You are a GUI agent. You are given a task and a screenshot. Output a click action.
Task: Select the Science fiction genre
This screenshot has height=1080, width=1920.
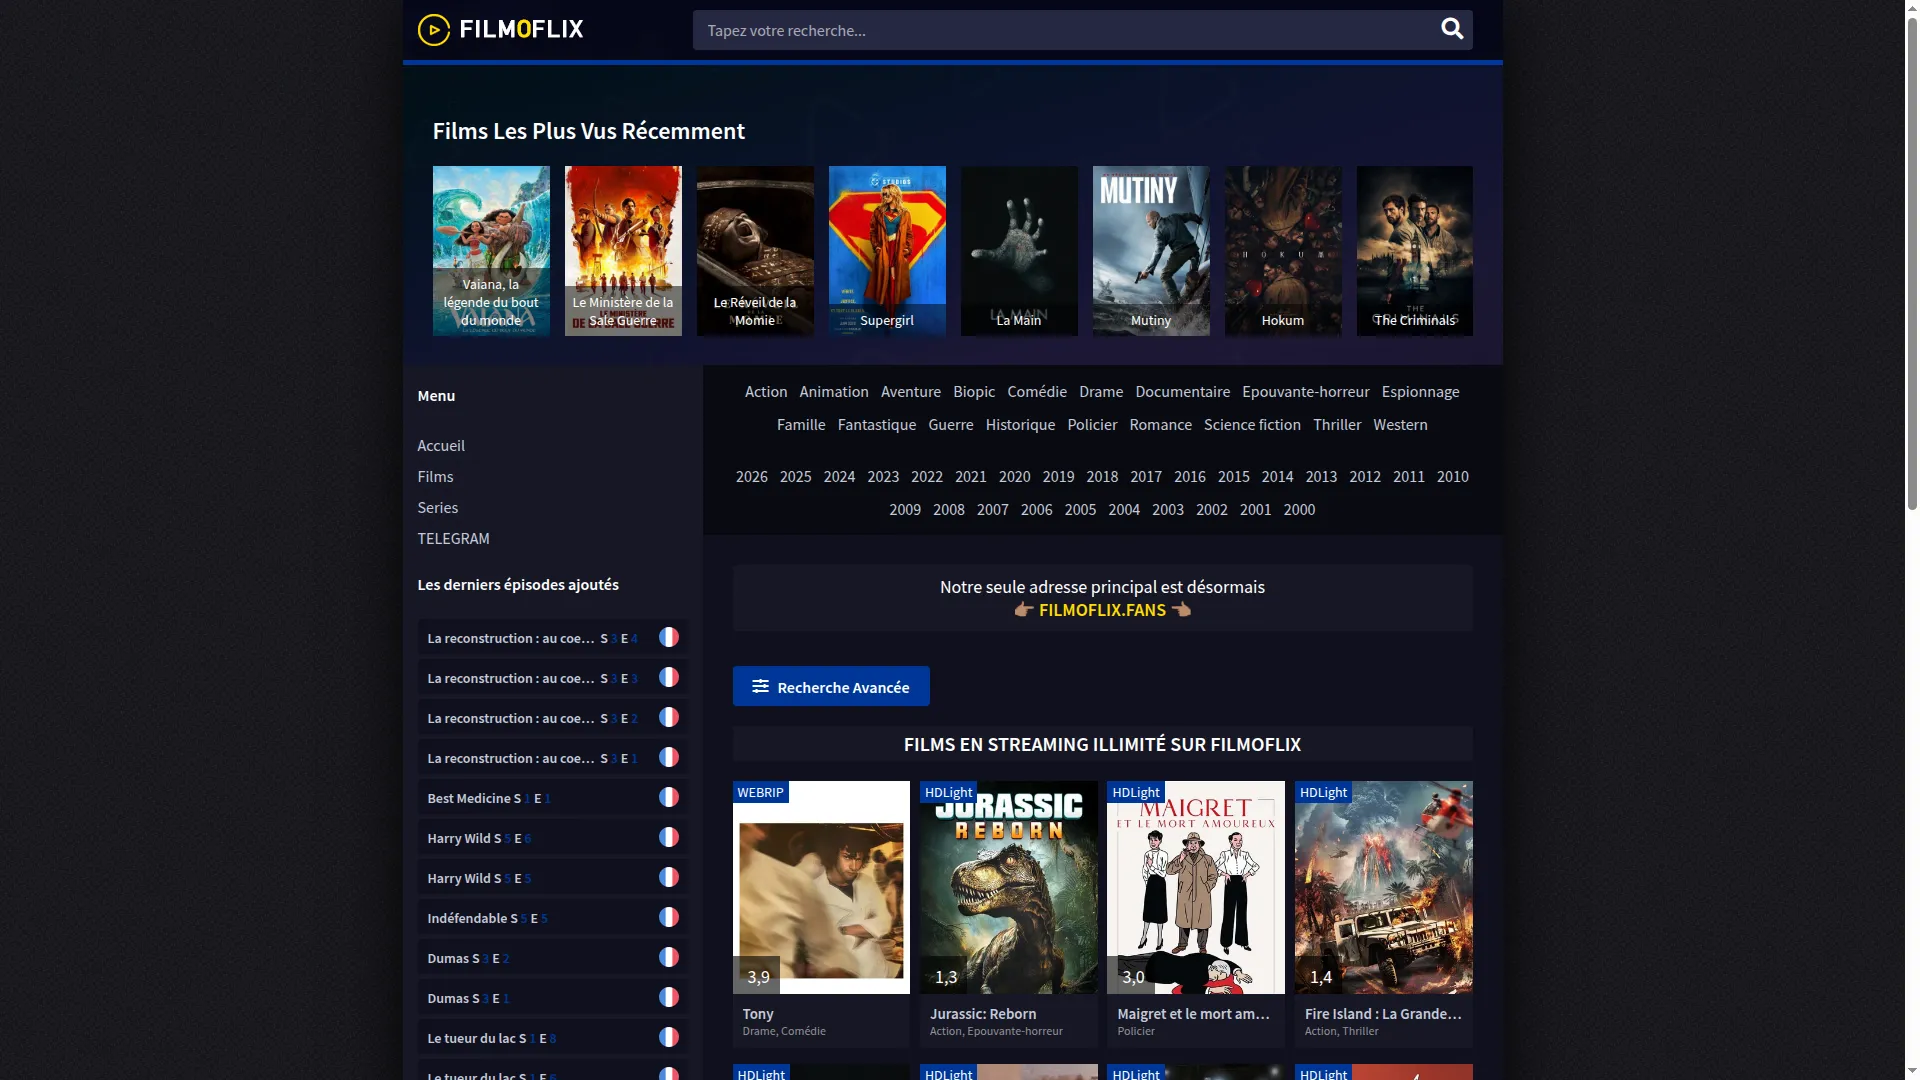click(1252, 424)
